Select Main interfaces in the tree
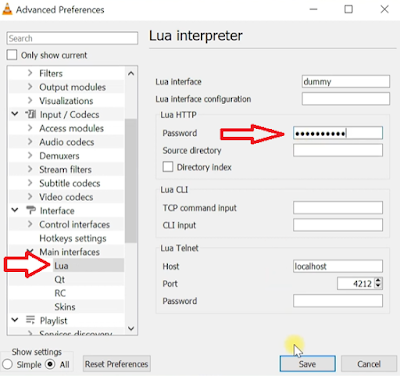This screenshot has height=376, width=400. 69,252
